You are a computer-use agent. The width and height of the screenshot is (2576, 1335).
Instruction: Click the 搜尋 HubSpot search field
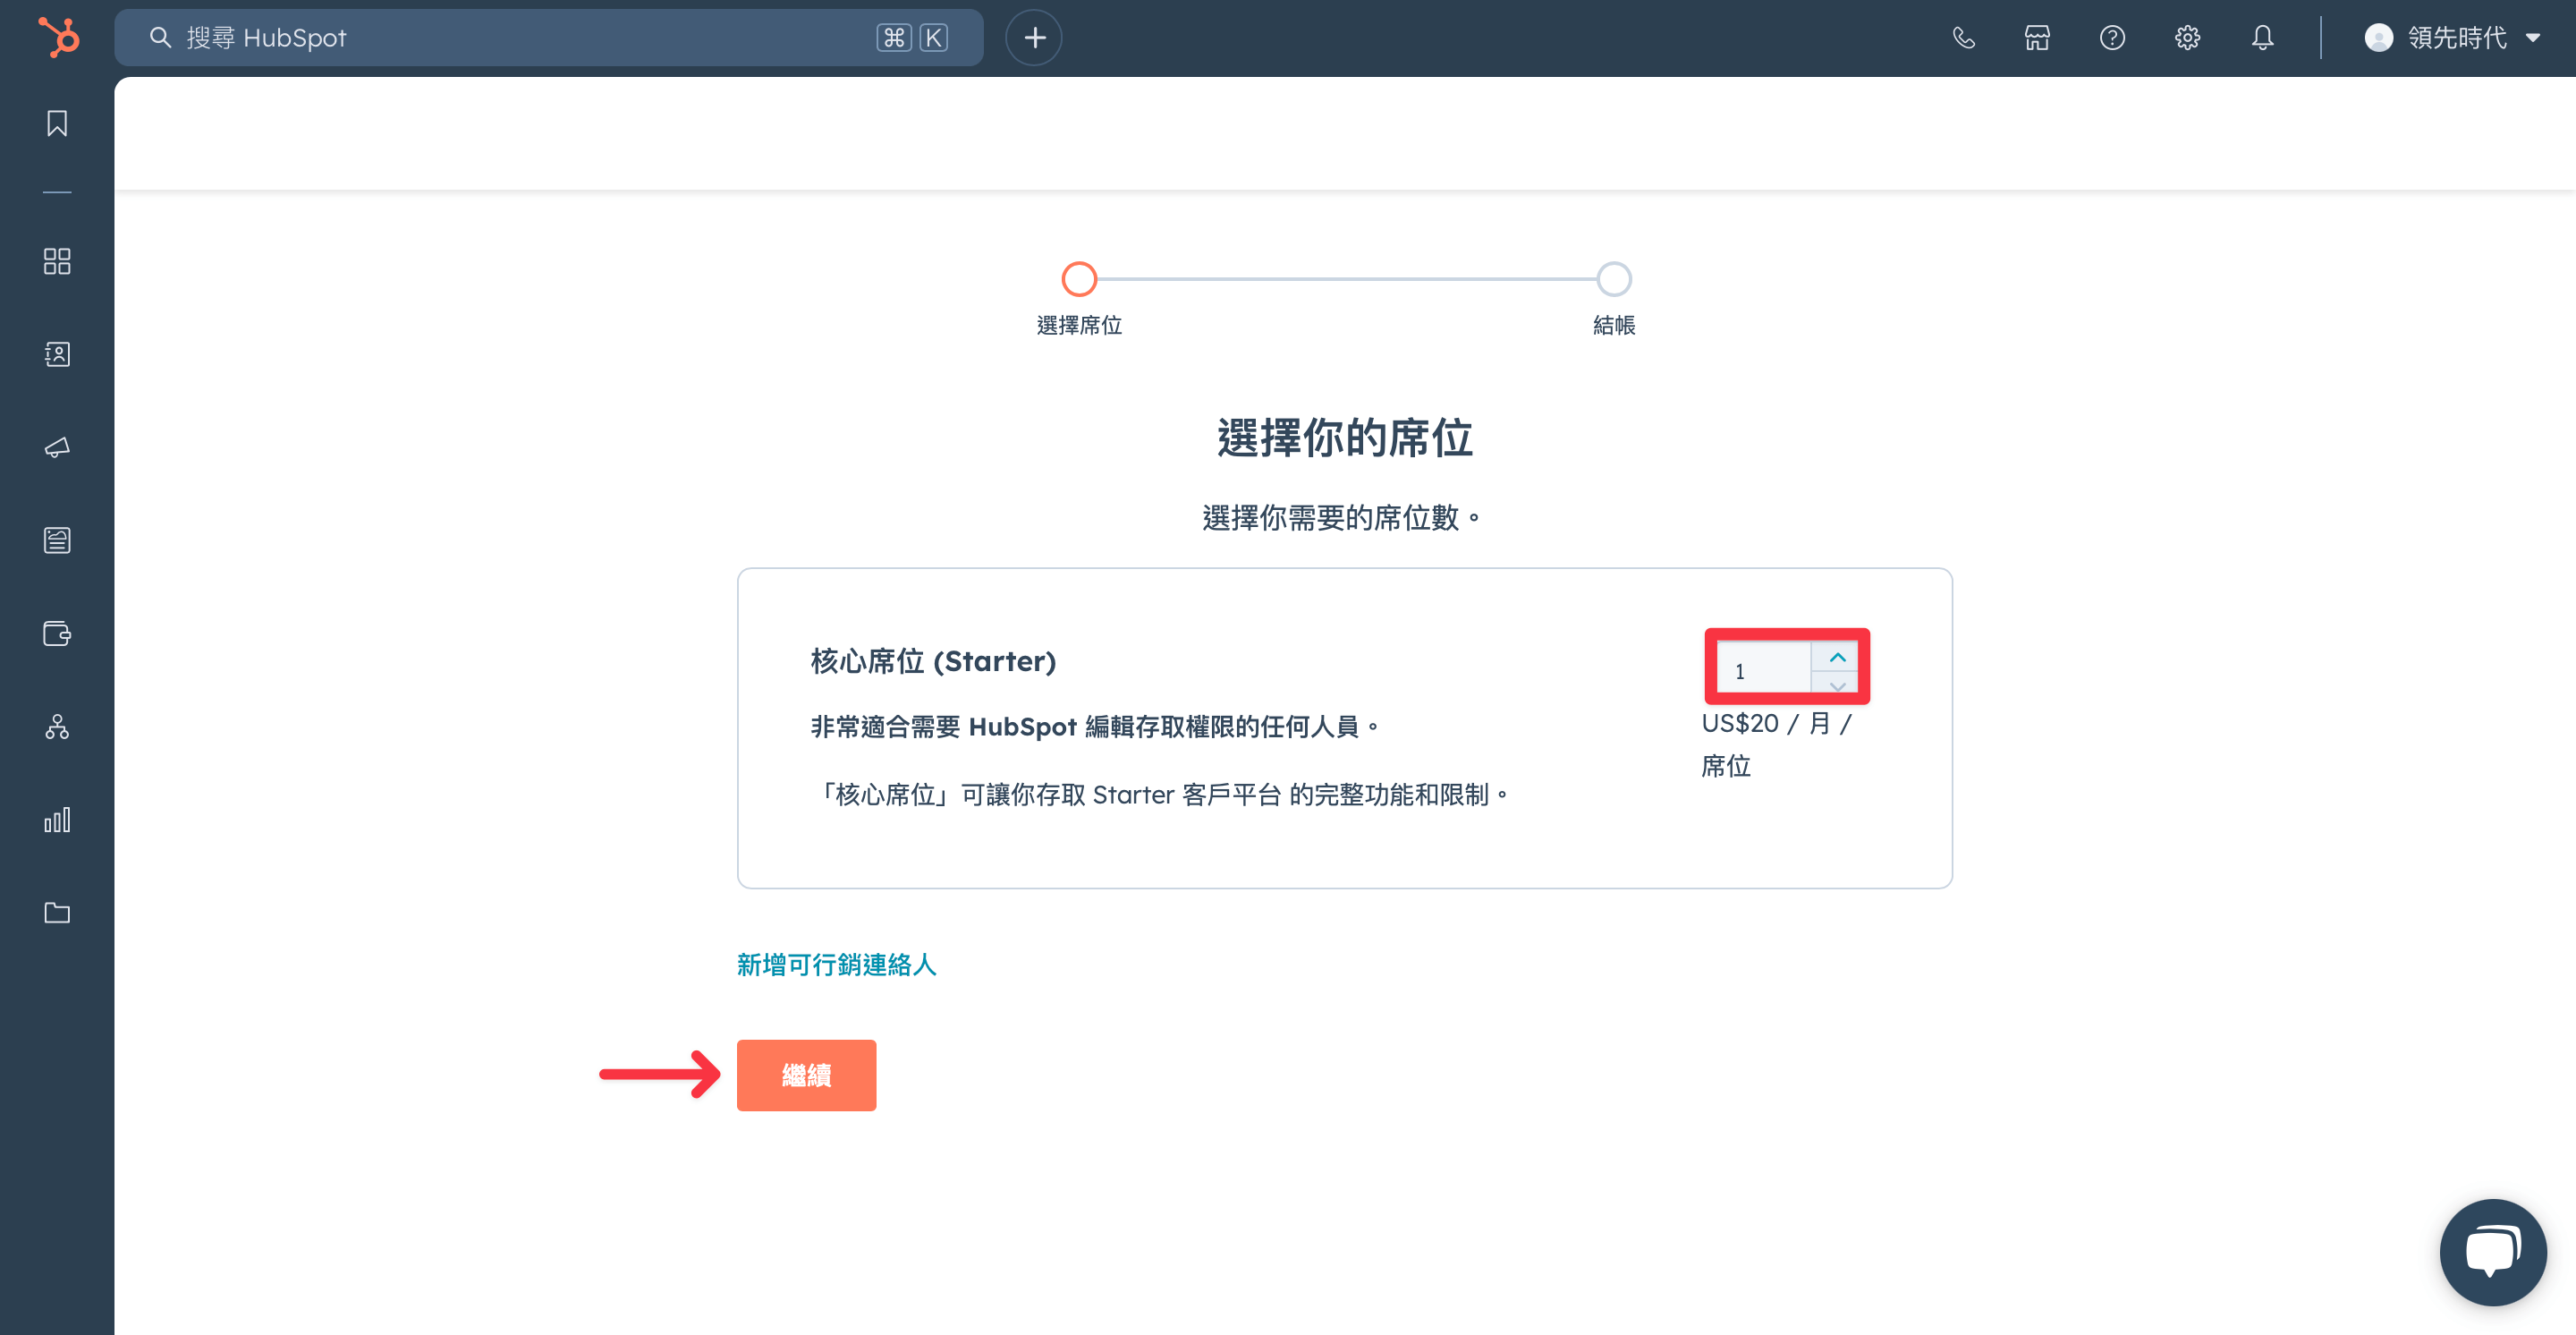tap(548, 38)
